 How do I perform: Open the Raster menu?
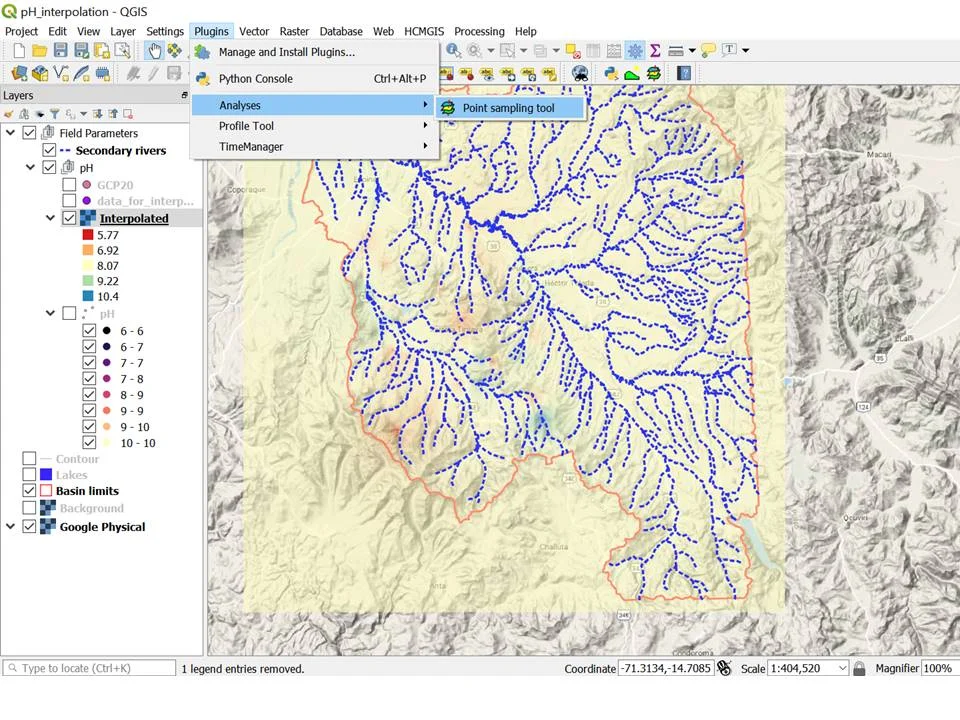pos(294,31)
